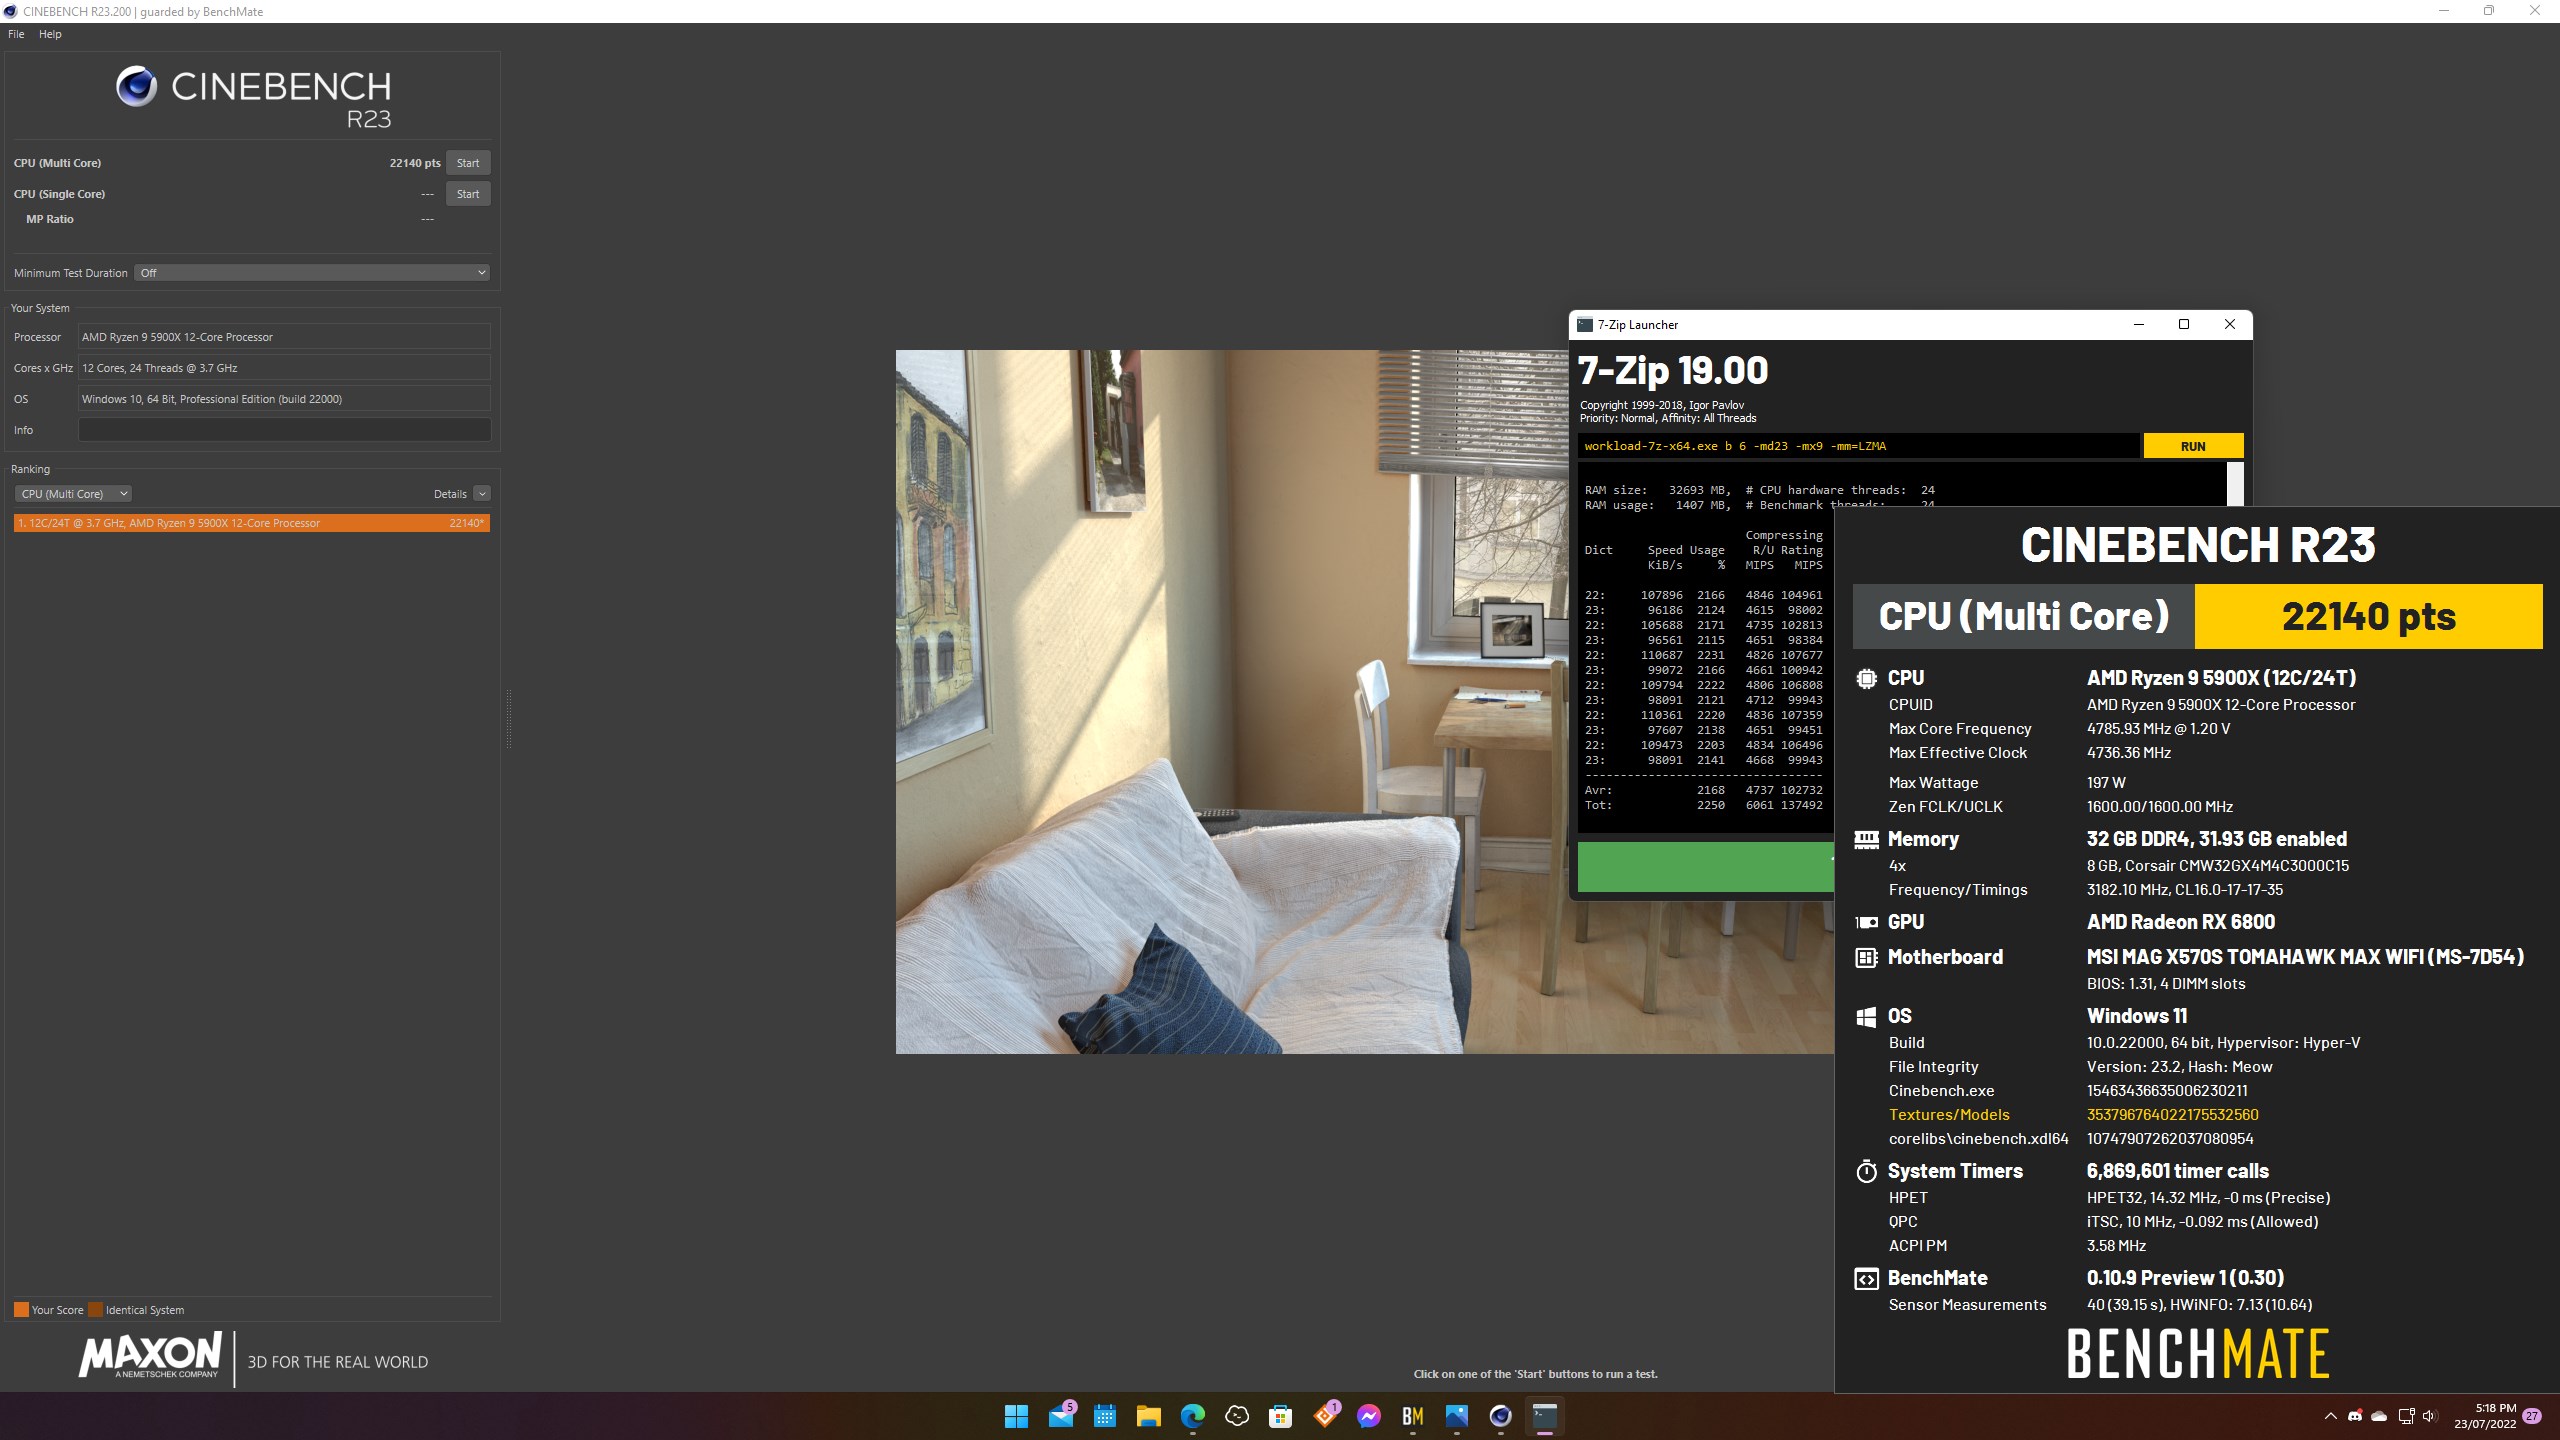Screen dimensions: 2560x1440
Task: Click the OS value Windows 10 field
Action: [284, 399]
